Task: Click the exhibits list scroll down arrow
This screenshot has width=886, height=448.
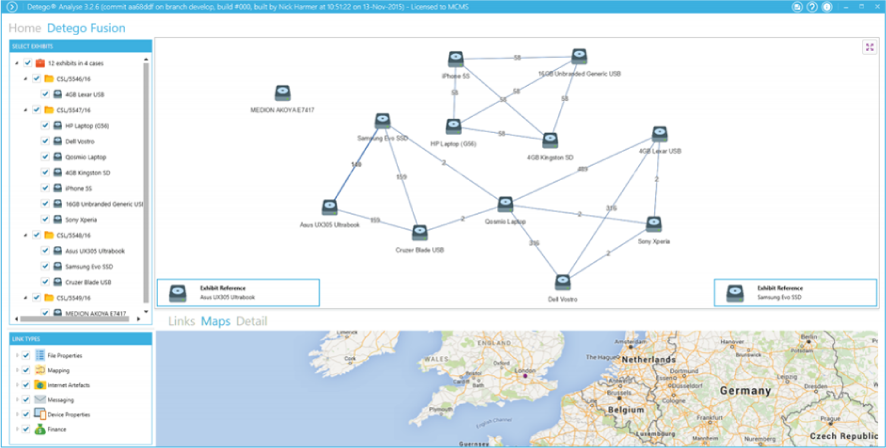Action: coord(146,311)
